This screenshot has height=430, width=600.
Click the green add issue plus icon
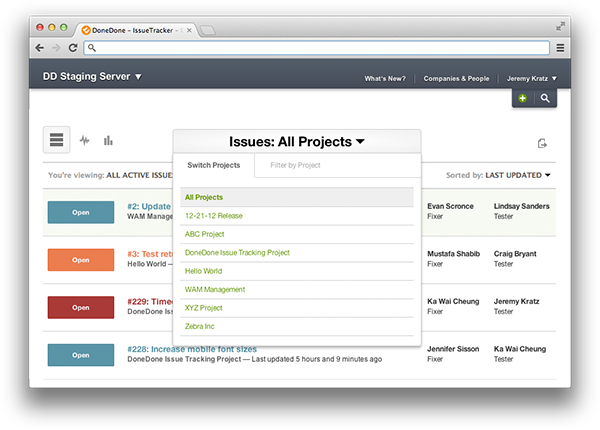[522, 98]
